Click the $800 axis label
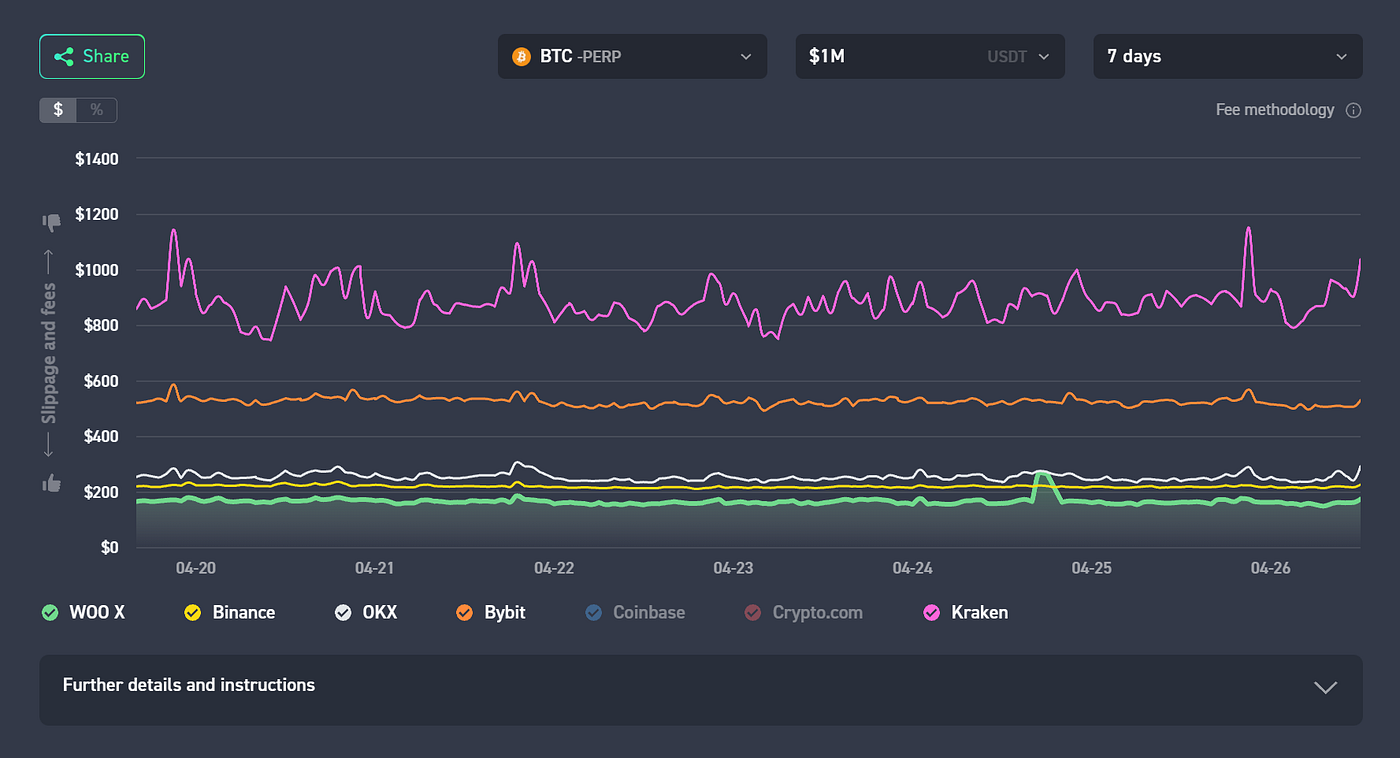 pos(100,325)
